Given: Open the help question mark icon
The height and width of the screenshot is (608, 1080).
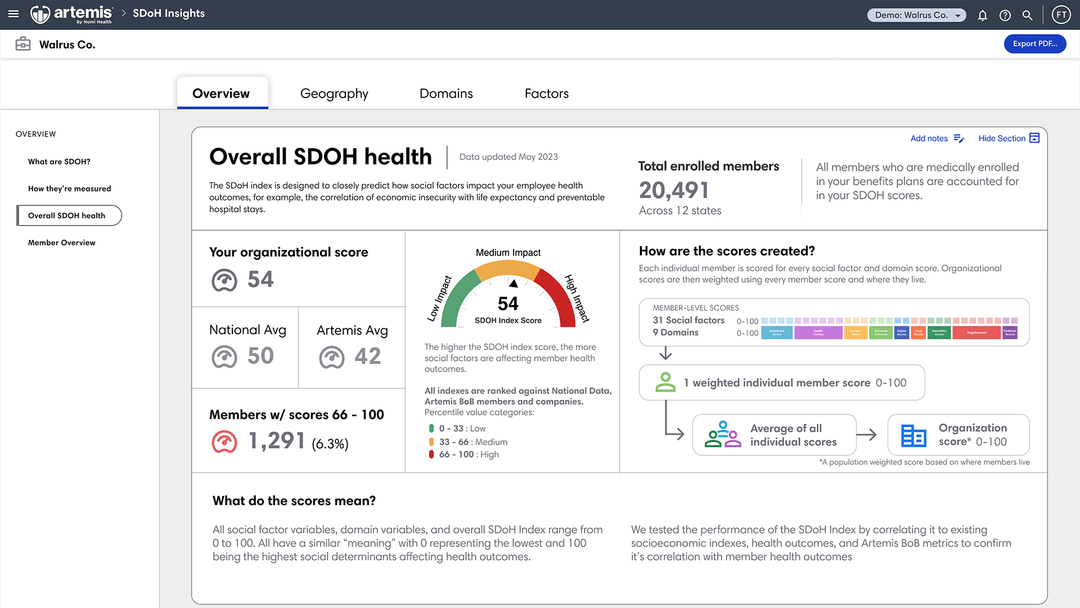Looking at the screenshot, I should pyautogui.click(x=1006, y=14).
